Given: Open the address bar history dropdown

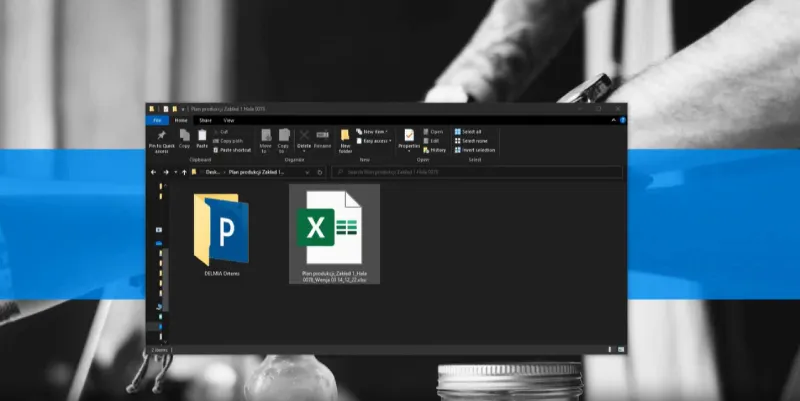Looking at the screenshot, I should click(x=307, y=172).
